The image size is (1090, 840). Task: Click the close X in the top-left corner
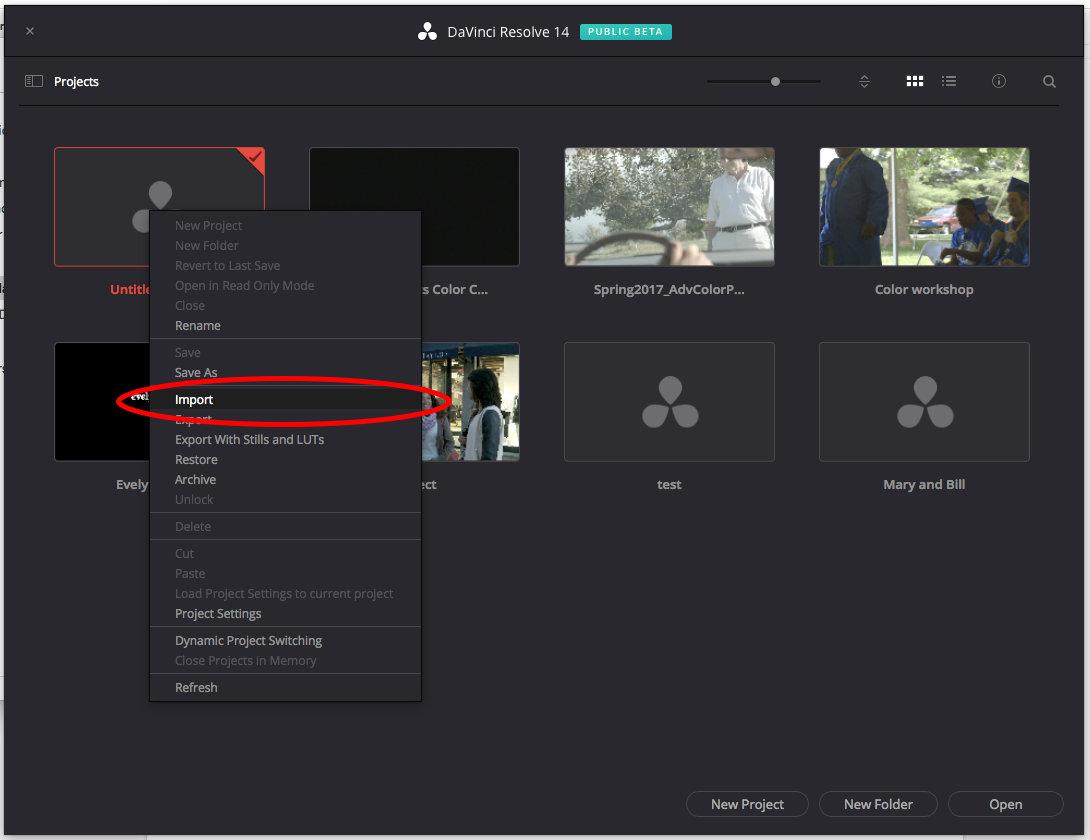30,31
